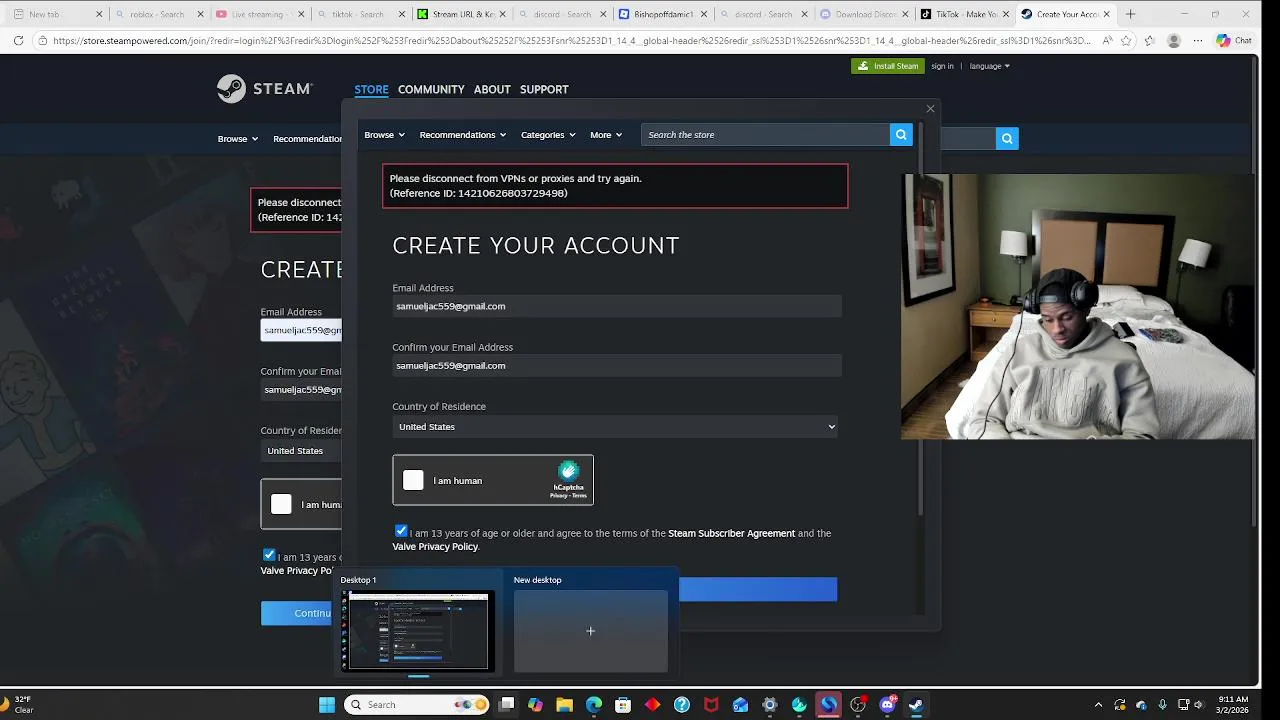The width and height of the screenshot is (1280, 720).
Task: Open the ABOUT page
Action: 492,90
